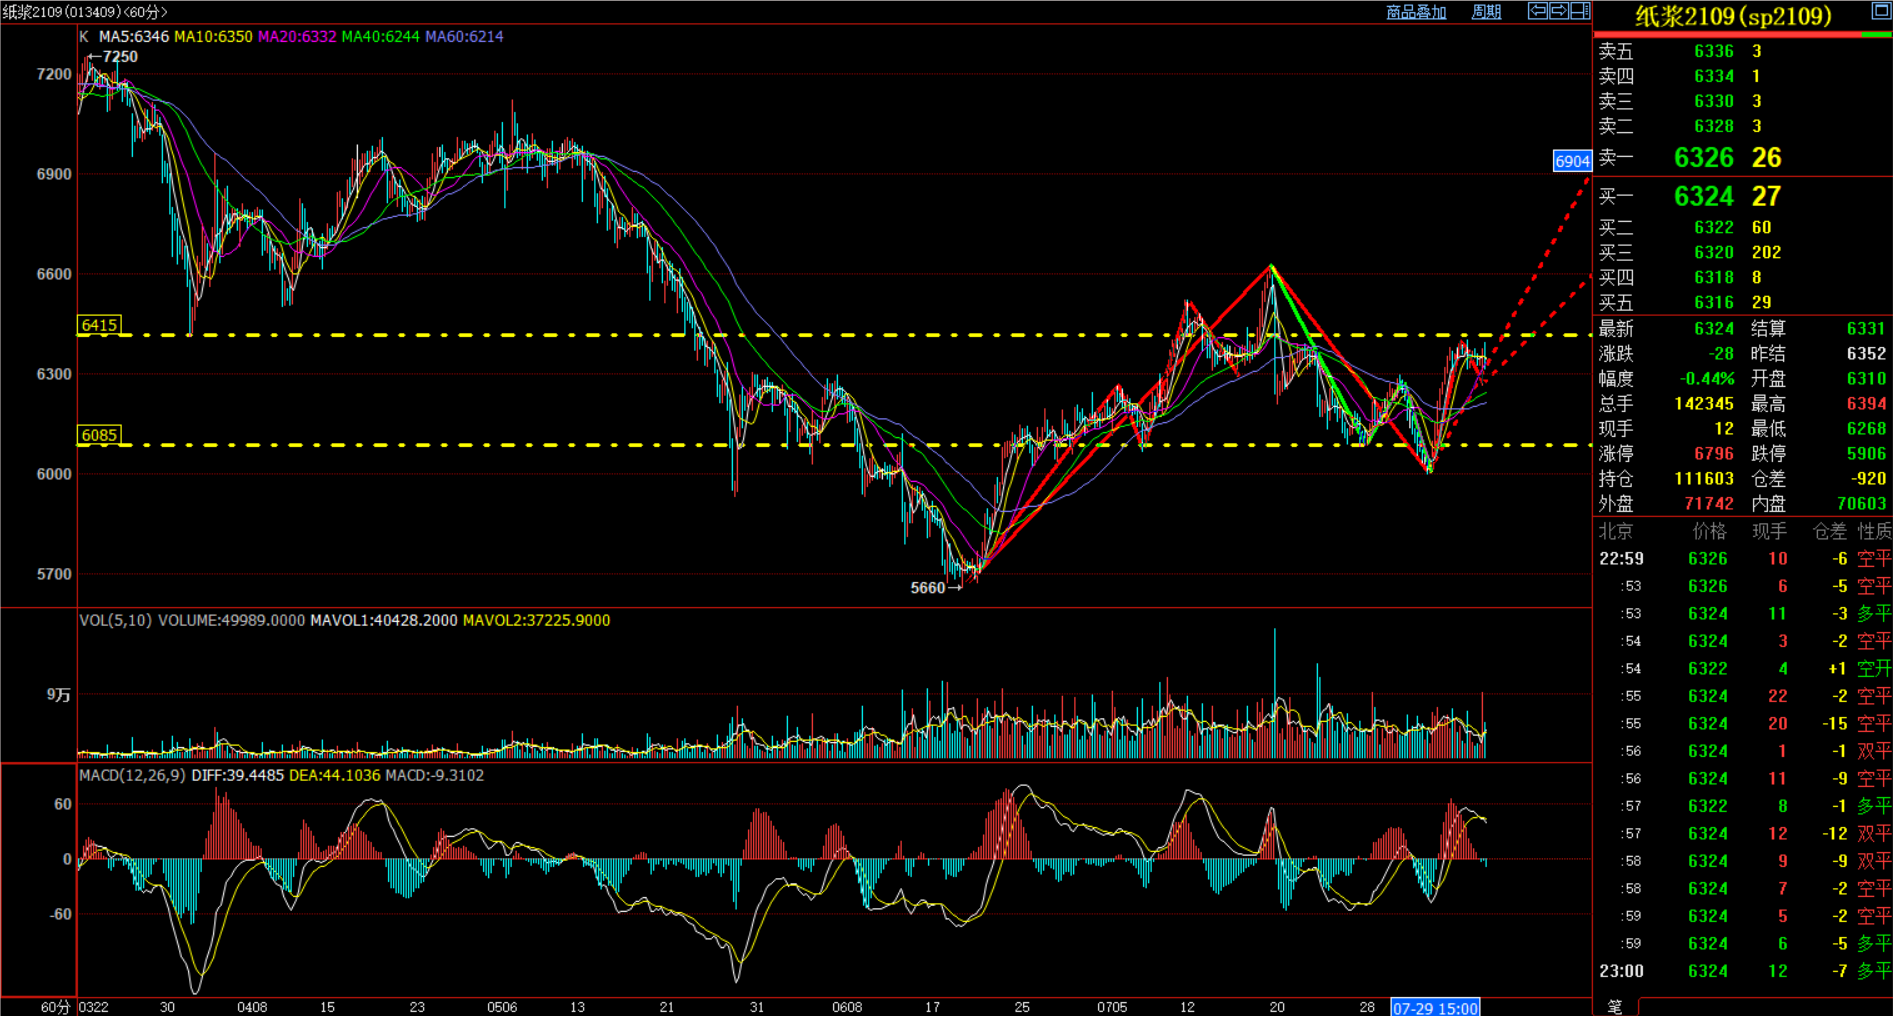
Task: Click the DIFF:39.4485 value label
Action: [237, 776]
